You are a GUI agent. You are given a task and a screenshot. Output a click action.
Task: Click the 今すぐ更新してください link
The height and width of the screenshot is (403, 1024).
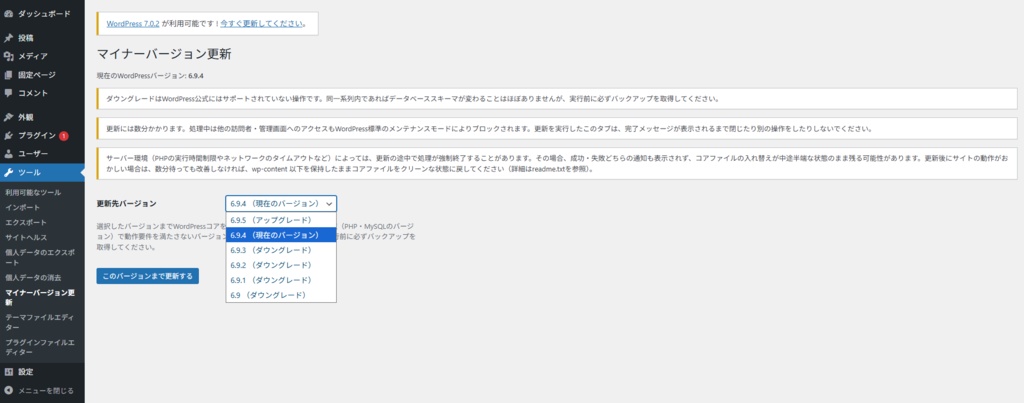tap(262, 23)
